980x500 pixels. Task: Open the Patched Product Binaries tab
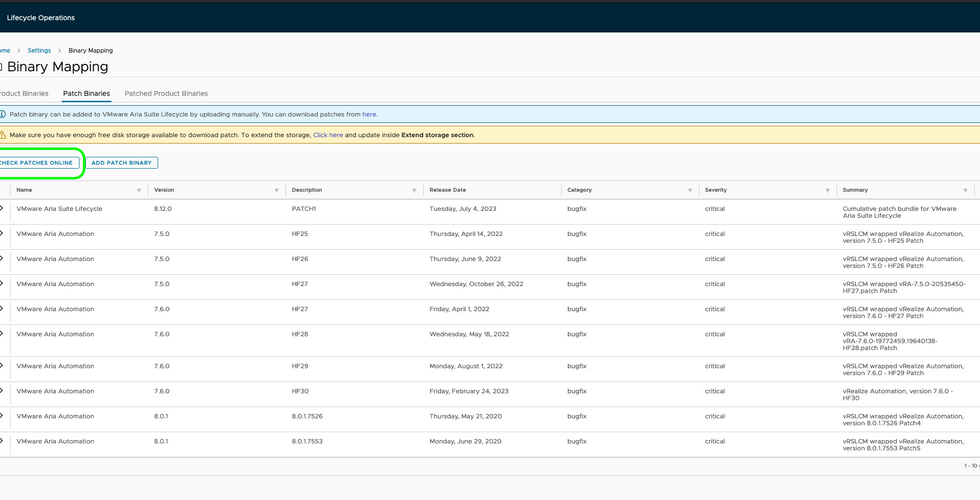click(166, 94)
